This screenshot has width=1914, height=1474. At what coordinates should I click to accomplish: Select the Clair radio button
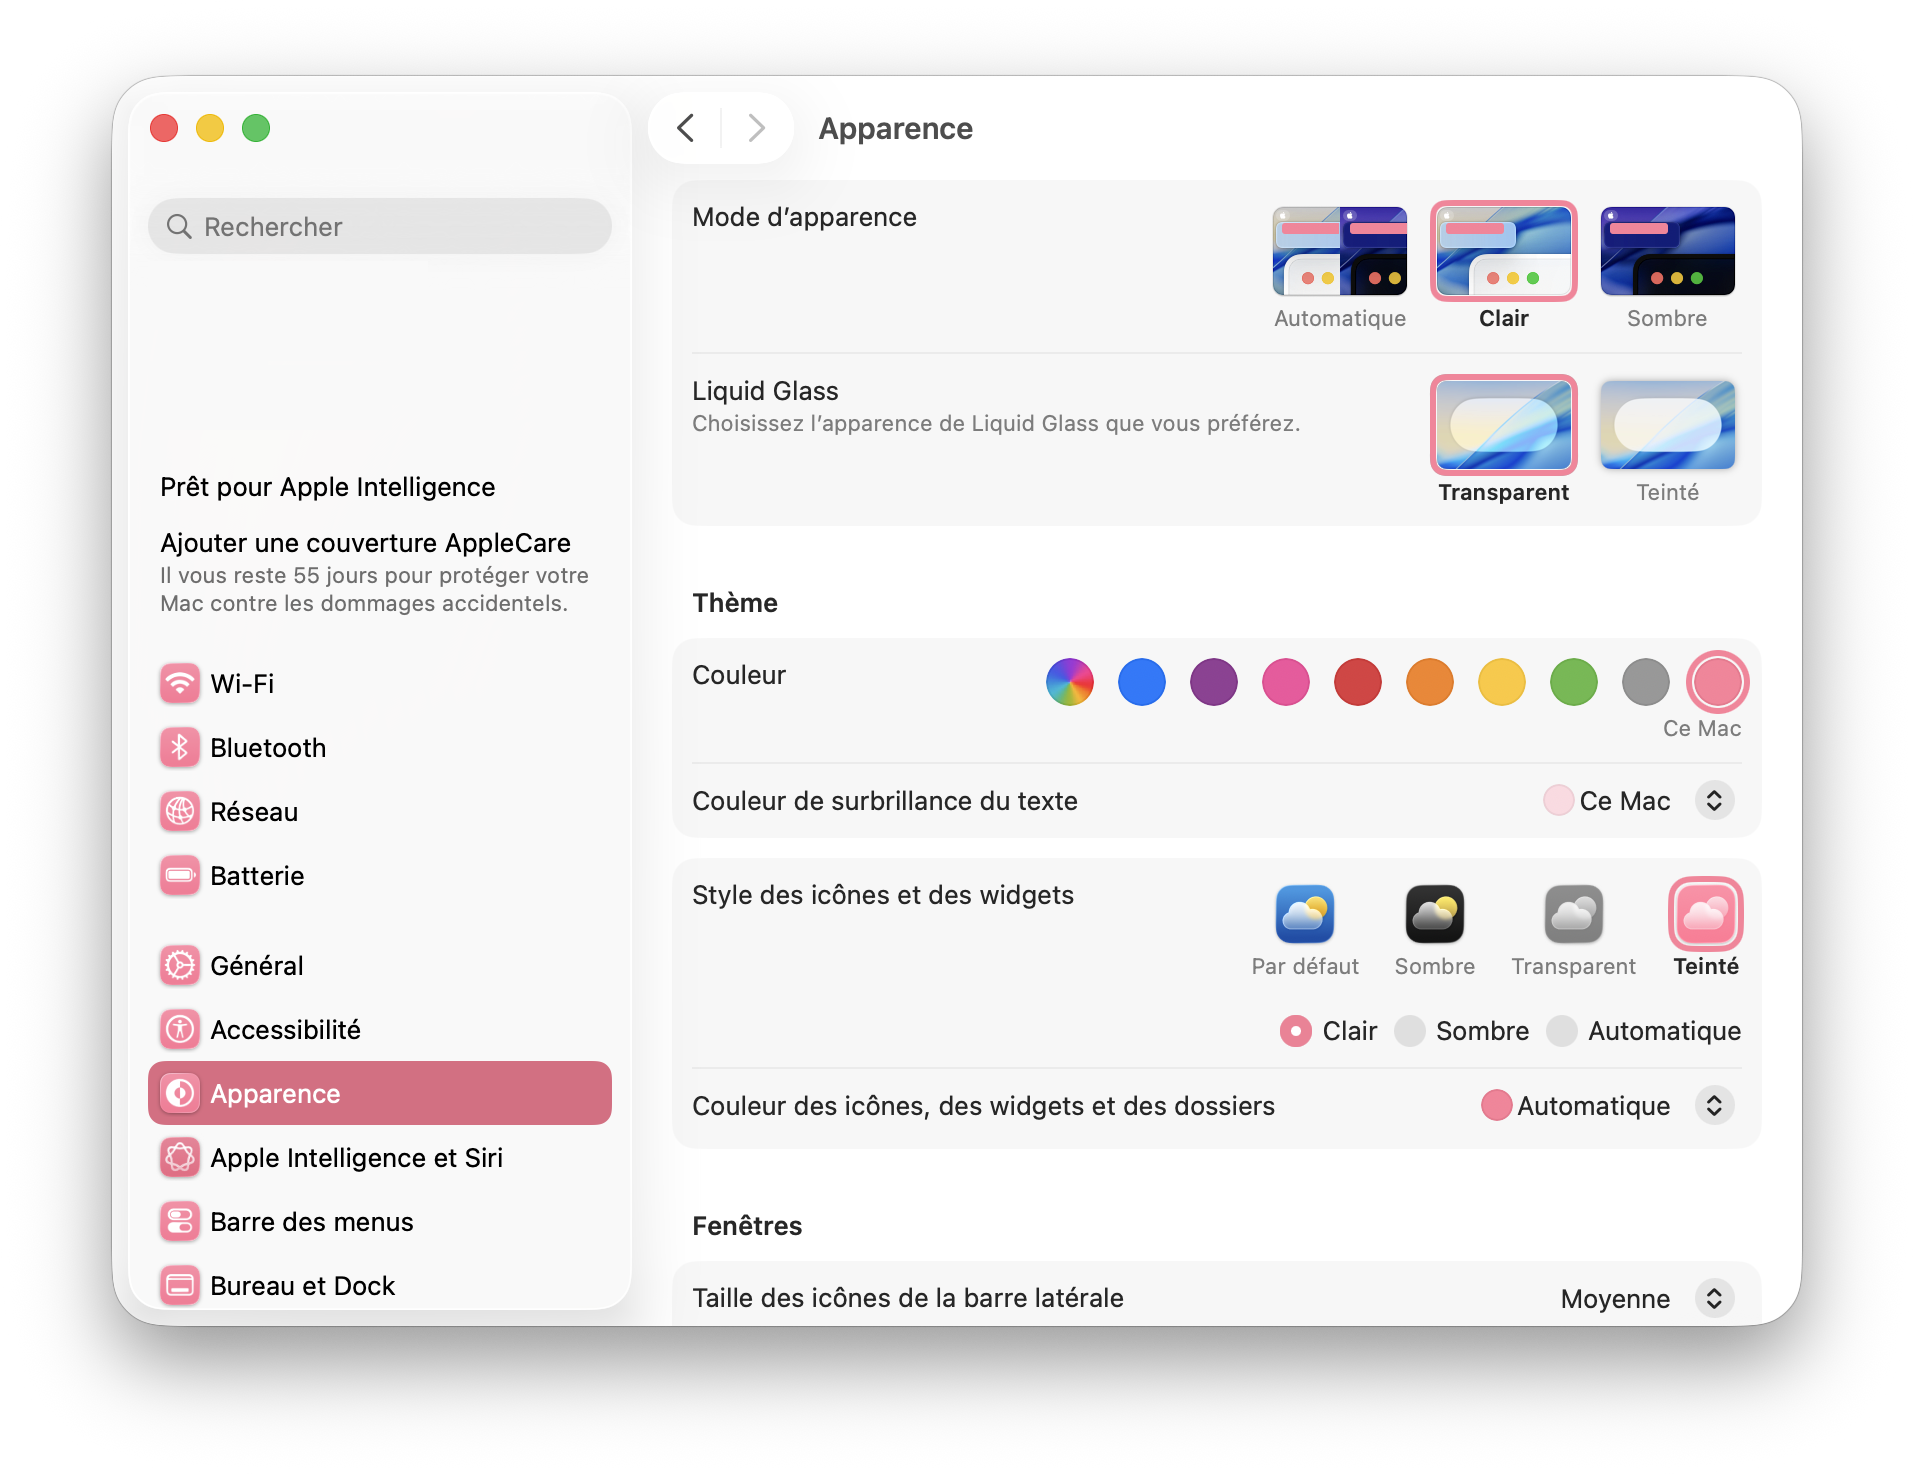[1296, 1031]
